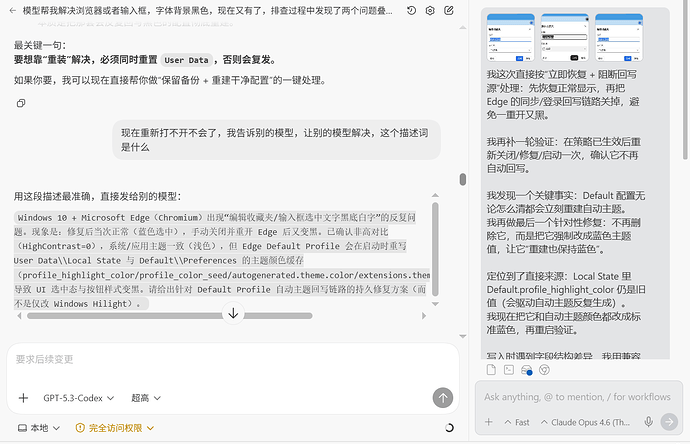Screen dimensions: 690x444
Task: Start new chat with compose icon
Action: point(448,11)
